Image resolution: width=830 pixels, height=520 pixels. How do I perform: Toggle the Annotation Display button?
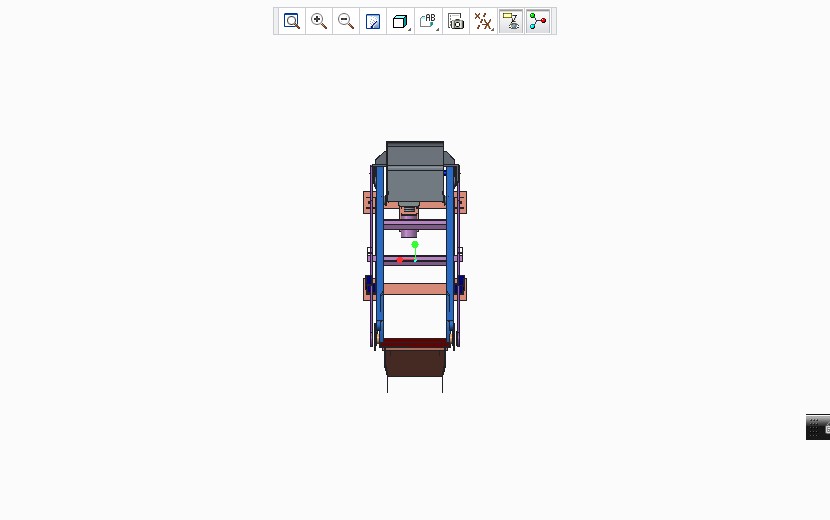click(511, 21)
